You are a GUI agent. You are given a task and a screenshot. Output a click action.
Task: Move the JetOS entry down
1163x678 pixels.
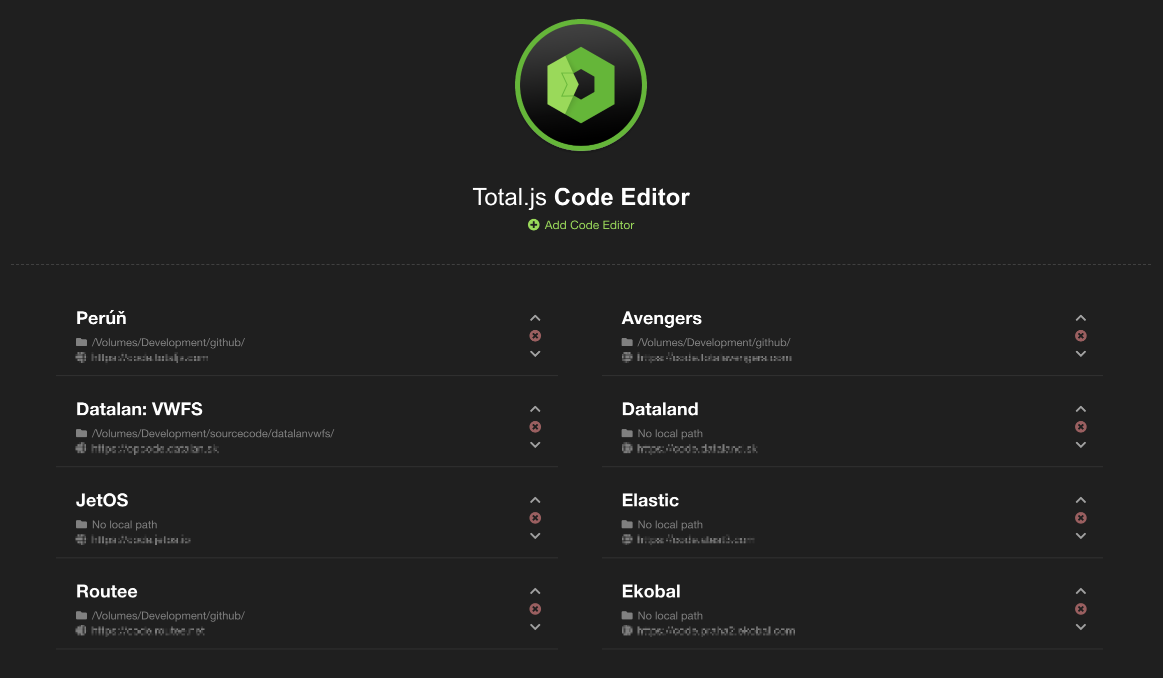tap(535, 536)
